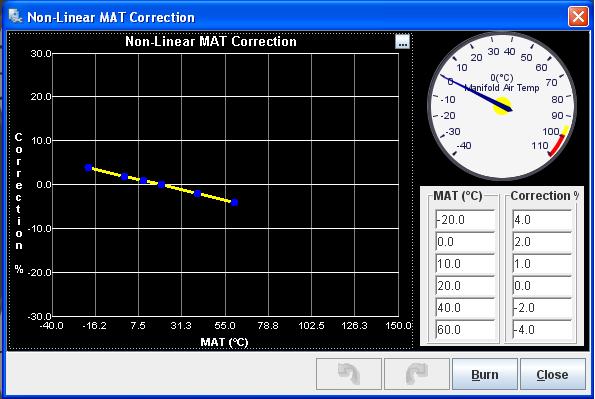595x399 pixels.
Task: Select the MAT field showing 0.0
Action: click(465, 242)
